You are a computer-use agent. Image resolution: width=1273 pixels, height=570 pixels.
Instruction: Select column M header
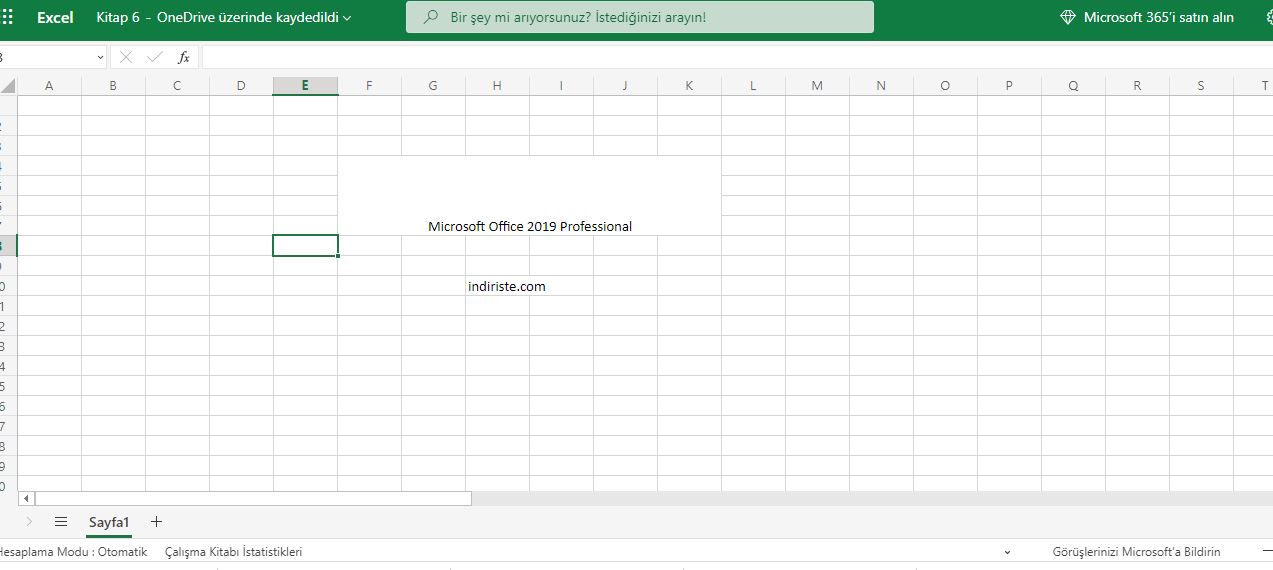coord(817,86)
